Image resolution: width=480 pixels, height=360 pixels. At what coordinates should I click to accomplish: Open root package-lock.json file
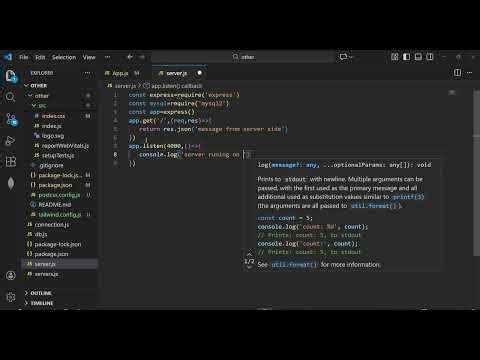click(58, 244)
